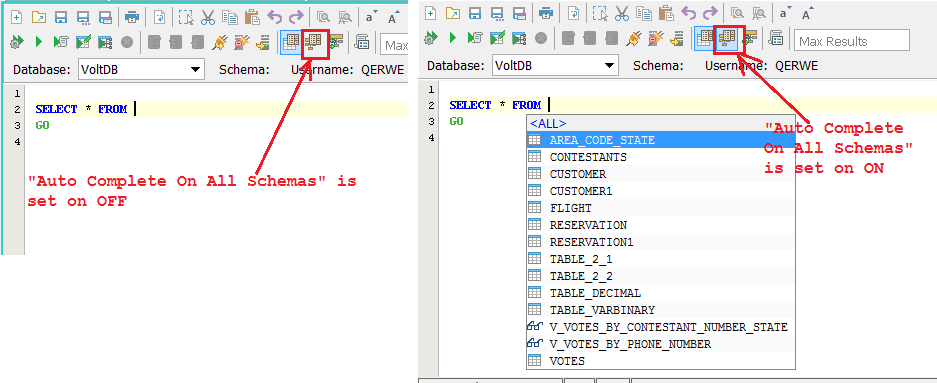Choose CUSTOMER table suggestion
The image size is (937, 383).
coord(660,174)
